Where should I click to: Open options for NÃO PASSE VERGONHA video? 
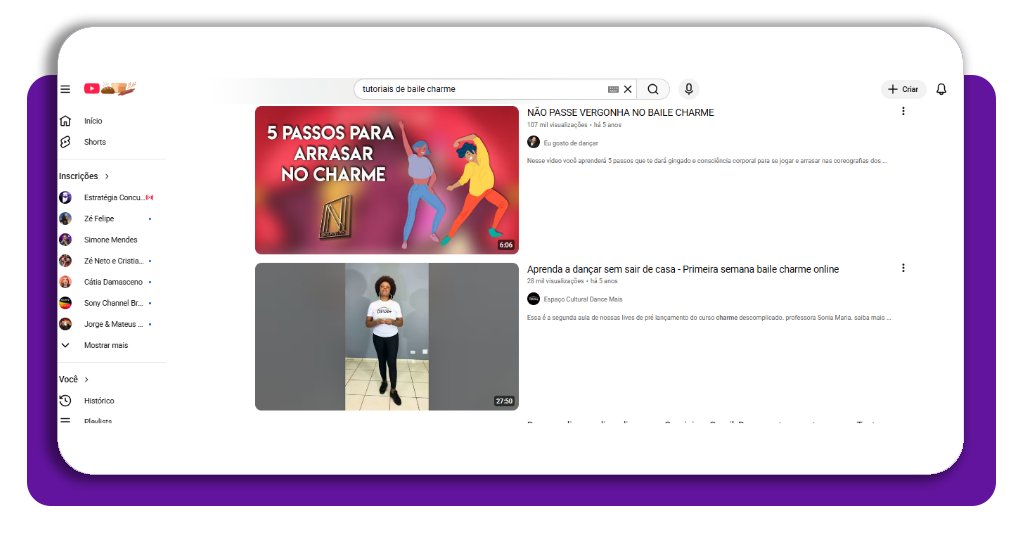tap(903, 111)
